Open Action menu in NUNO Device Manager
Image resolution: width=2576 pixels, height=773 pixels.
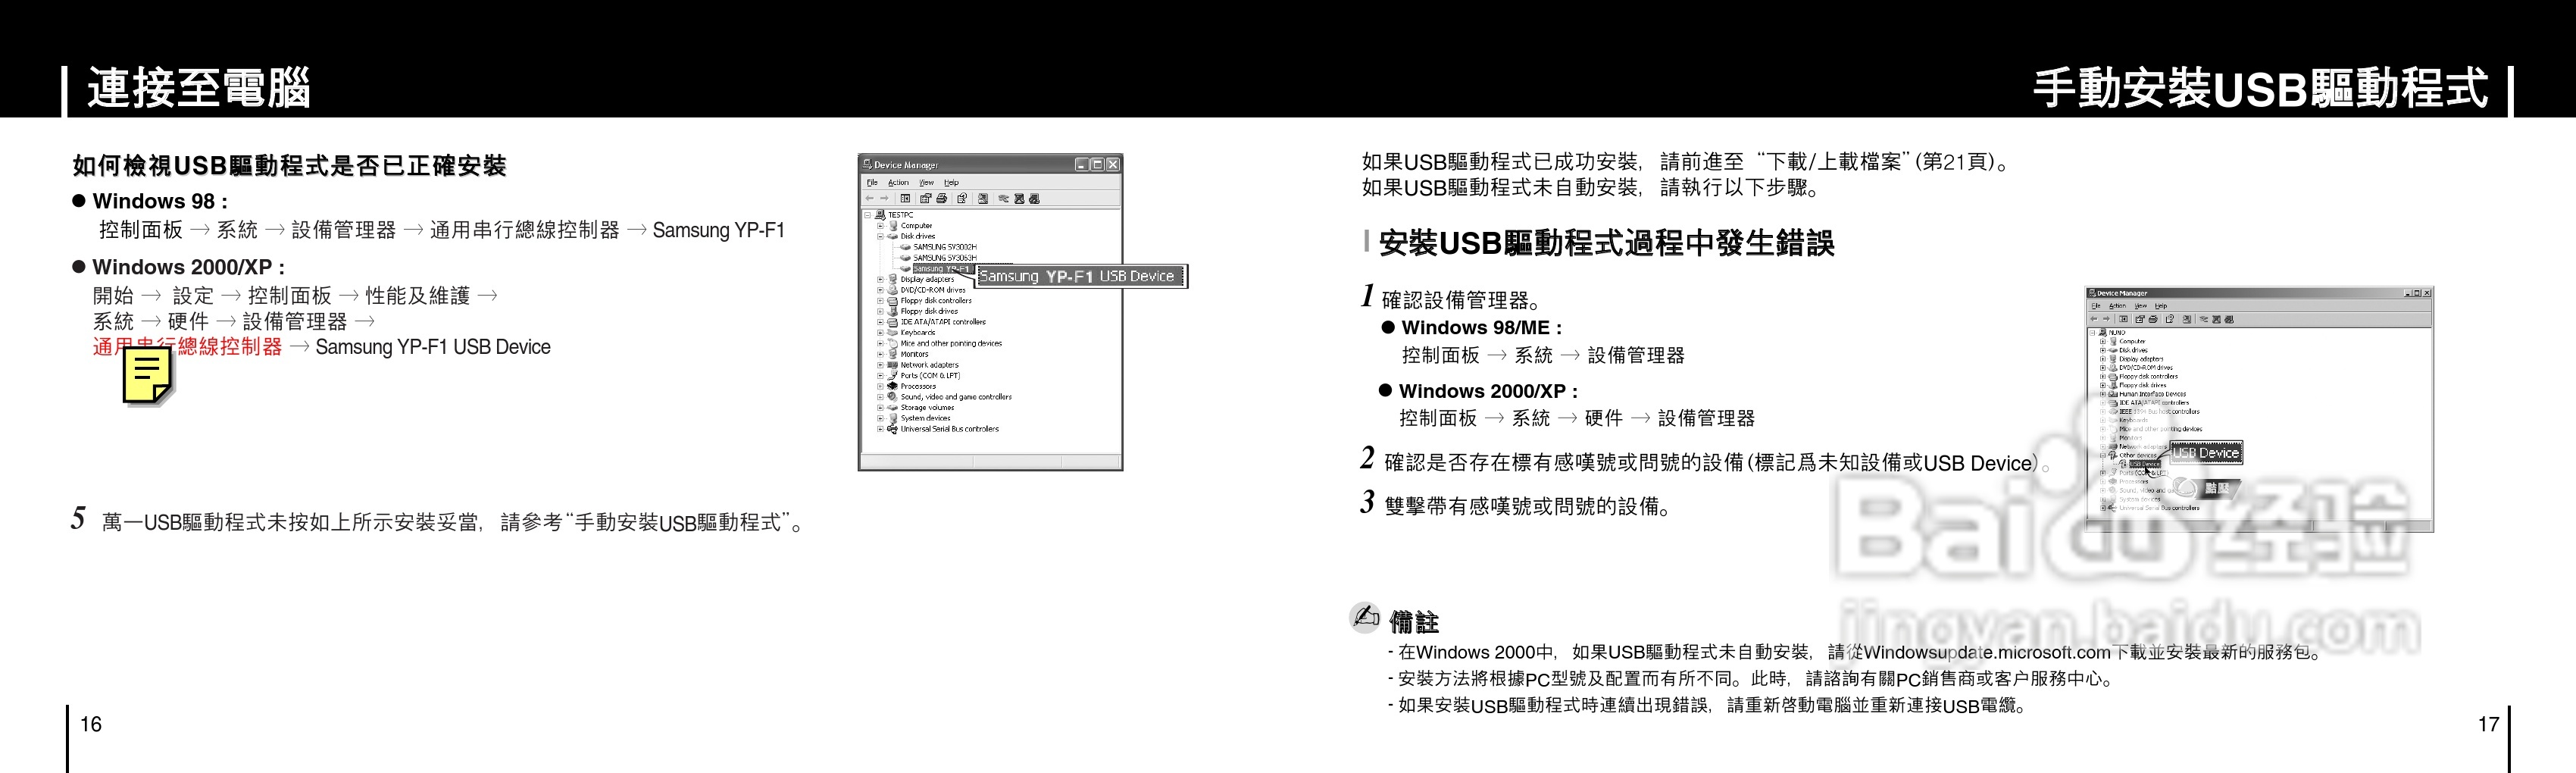[2118, 306]
